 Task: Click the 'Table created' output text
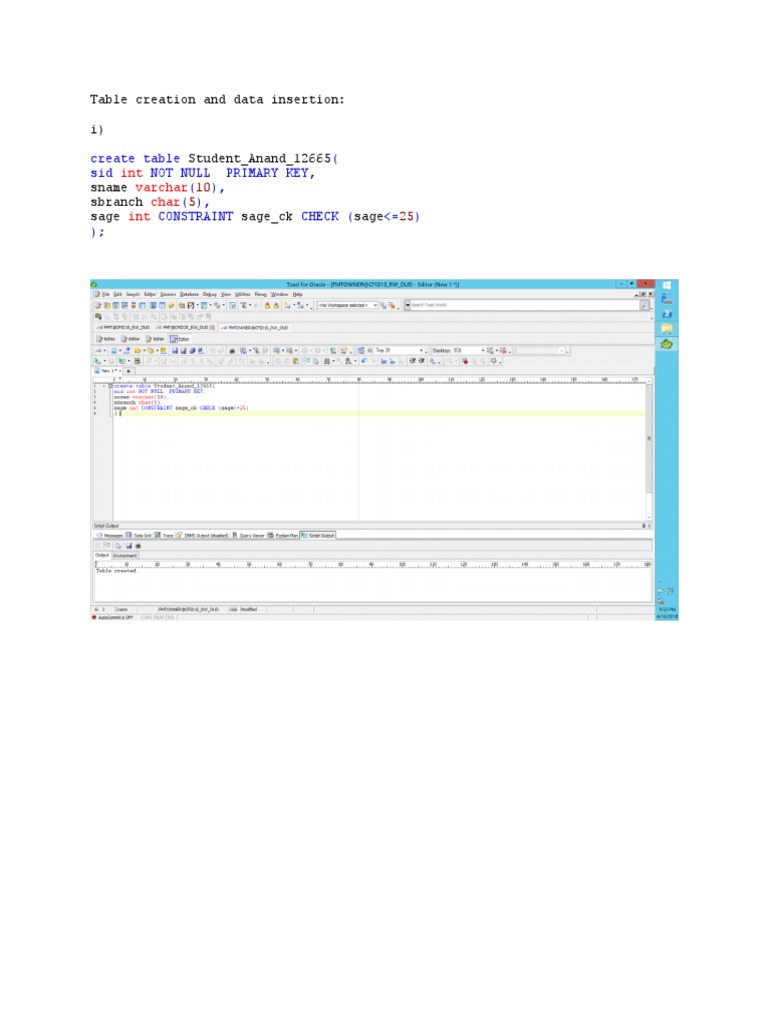(x=116, y=570)
